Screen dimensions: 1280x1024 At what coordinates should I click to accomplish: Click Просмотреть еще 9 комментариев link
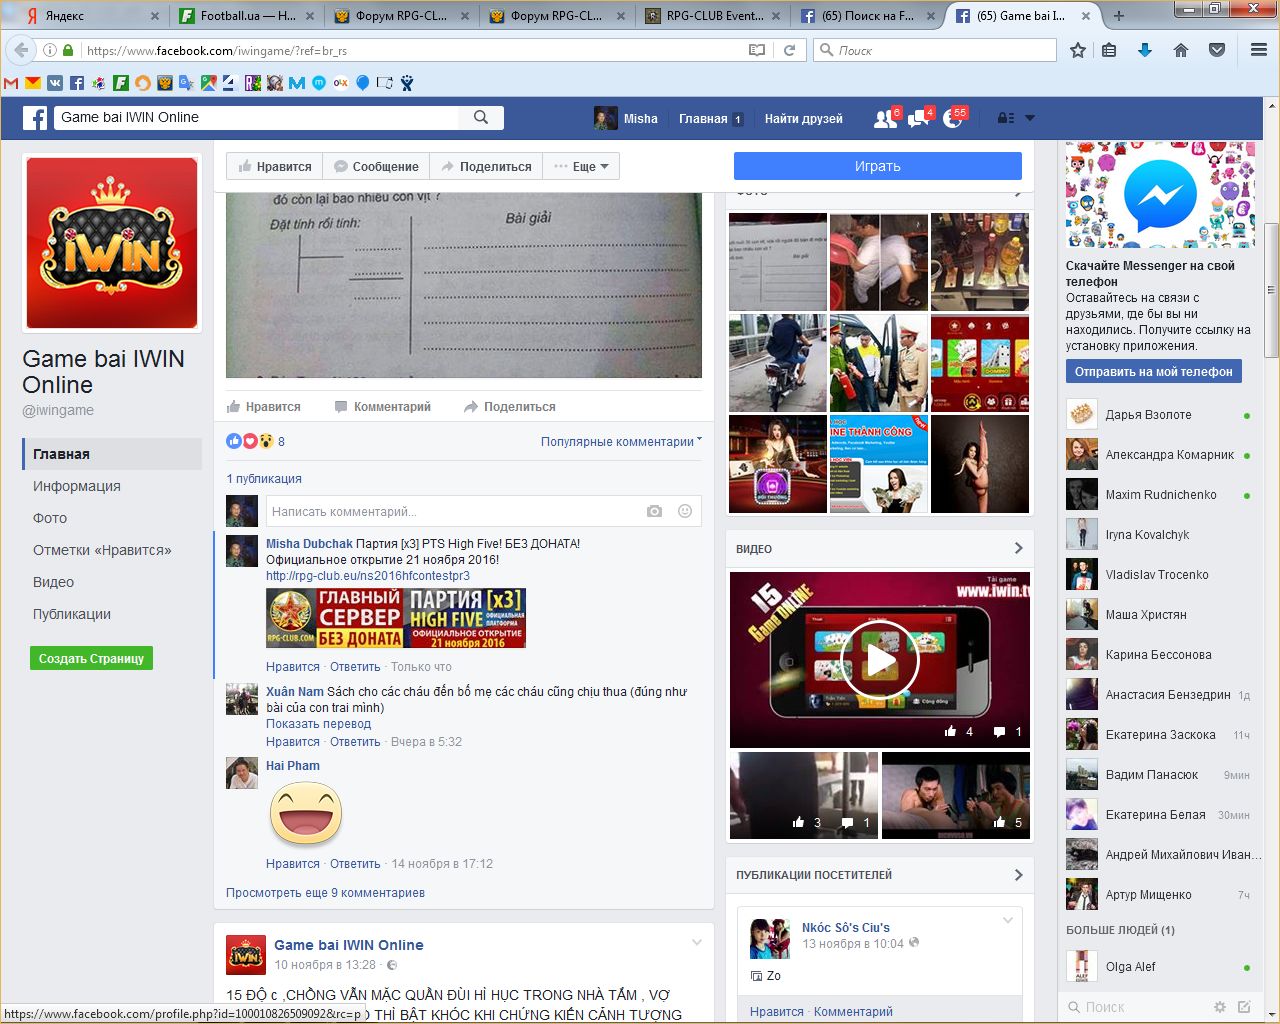[x=325, y=892]
